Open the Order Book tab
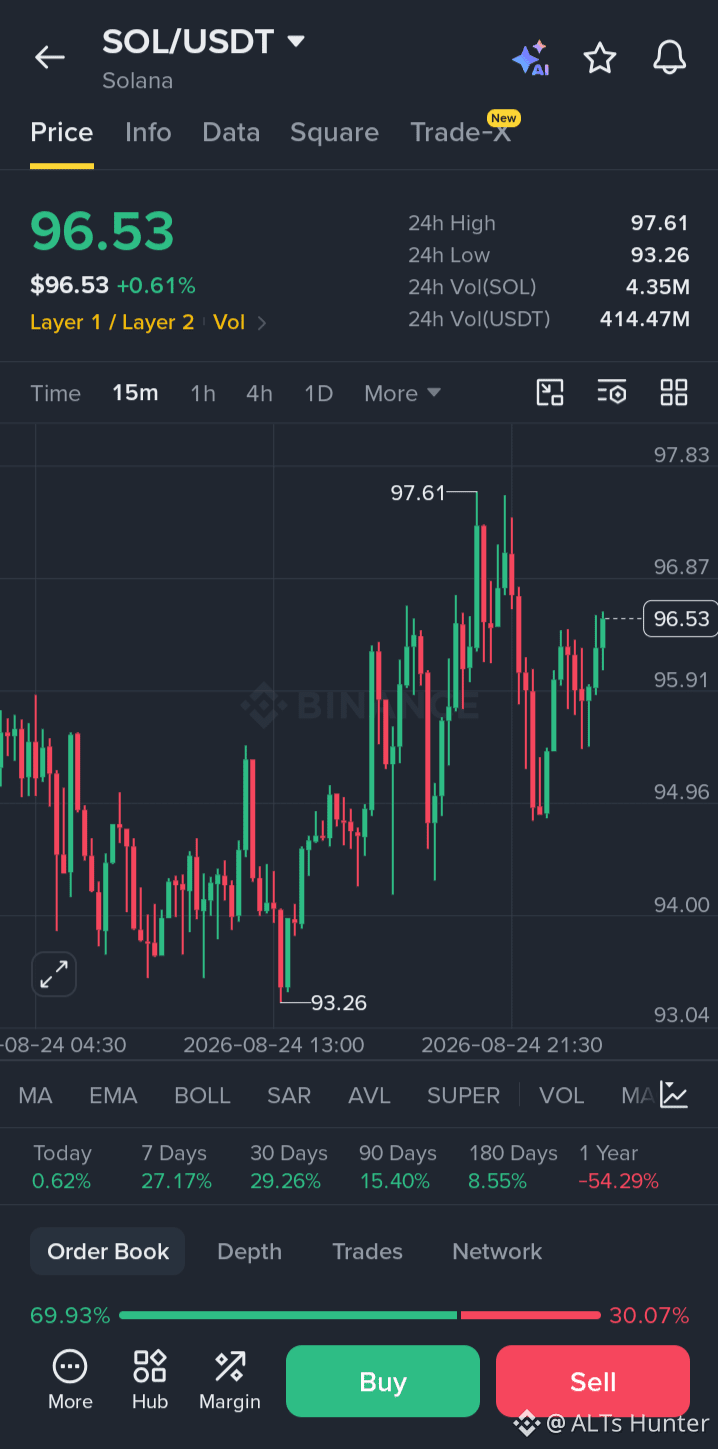The height and width of the screenshot is (1449, 718). (x=108, y=1251)
